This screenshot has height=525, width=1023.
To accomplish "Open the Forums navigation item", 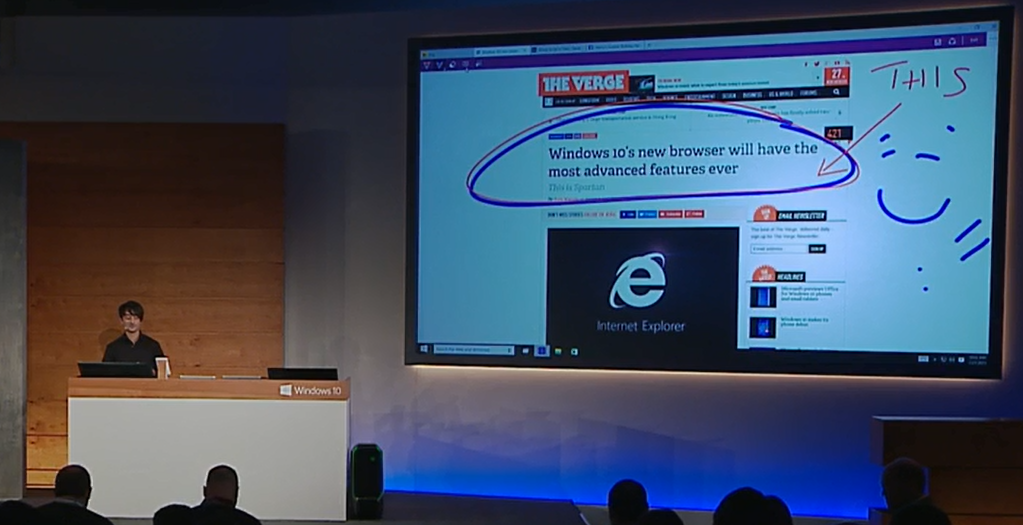I will 809,93.
